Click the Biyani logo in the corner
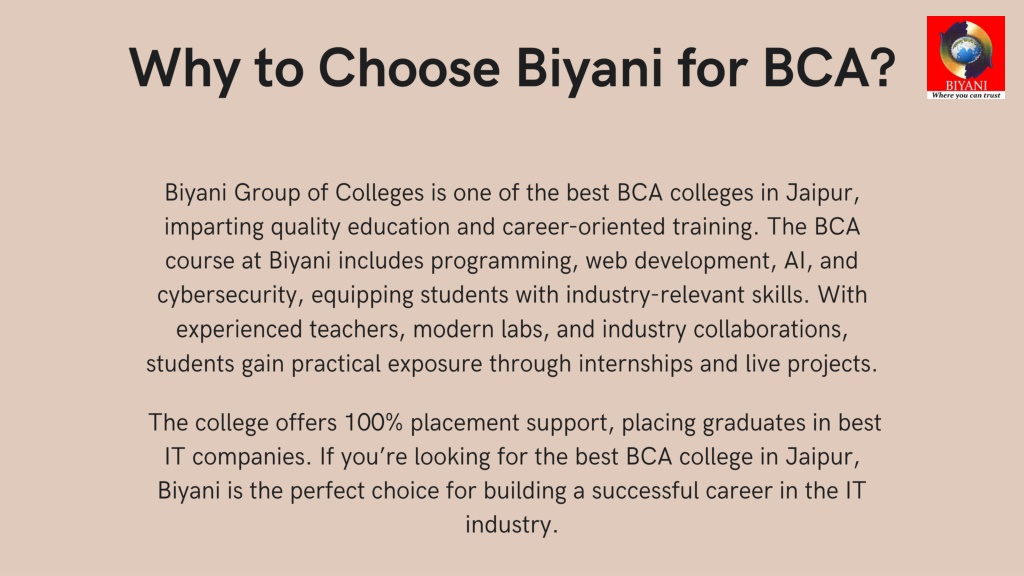 pos(965,57)
